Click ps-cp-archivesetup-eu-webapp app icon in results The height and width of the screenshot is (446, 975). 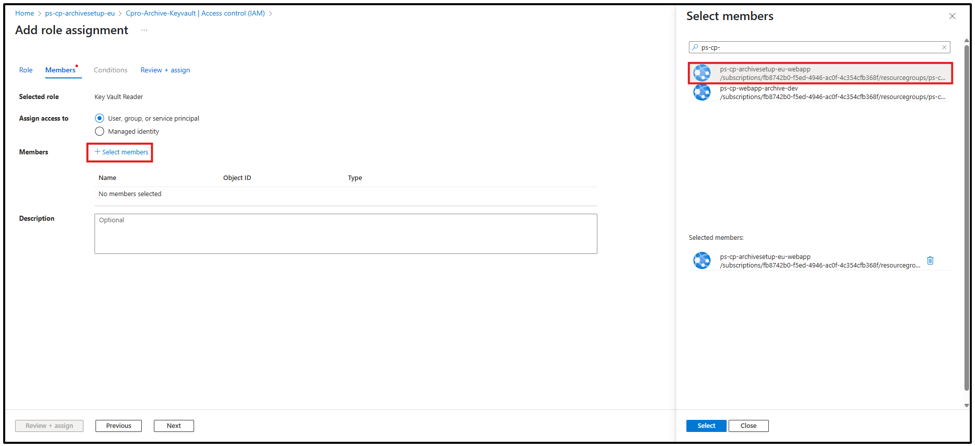702,73
